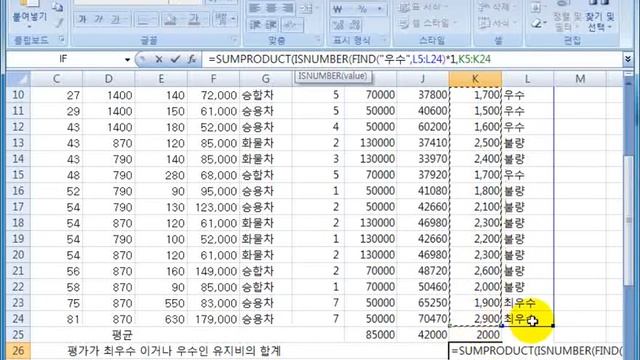The width and height of the screenshot is (640, 360).
Task: Decrease the cell indent
Action: [x=256, y=25]
